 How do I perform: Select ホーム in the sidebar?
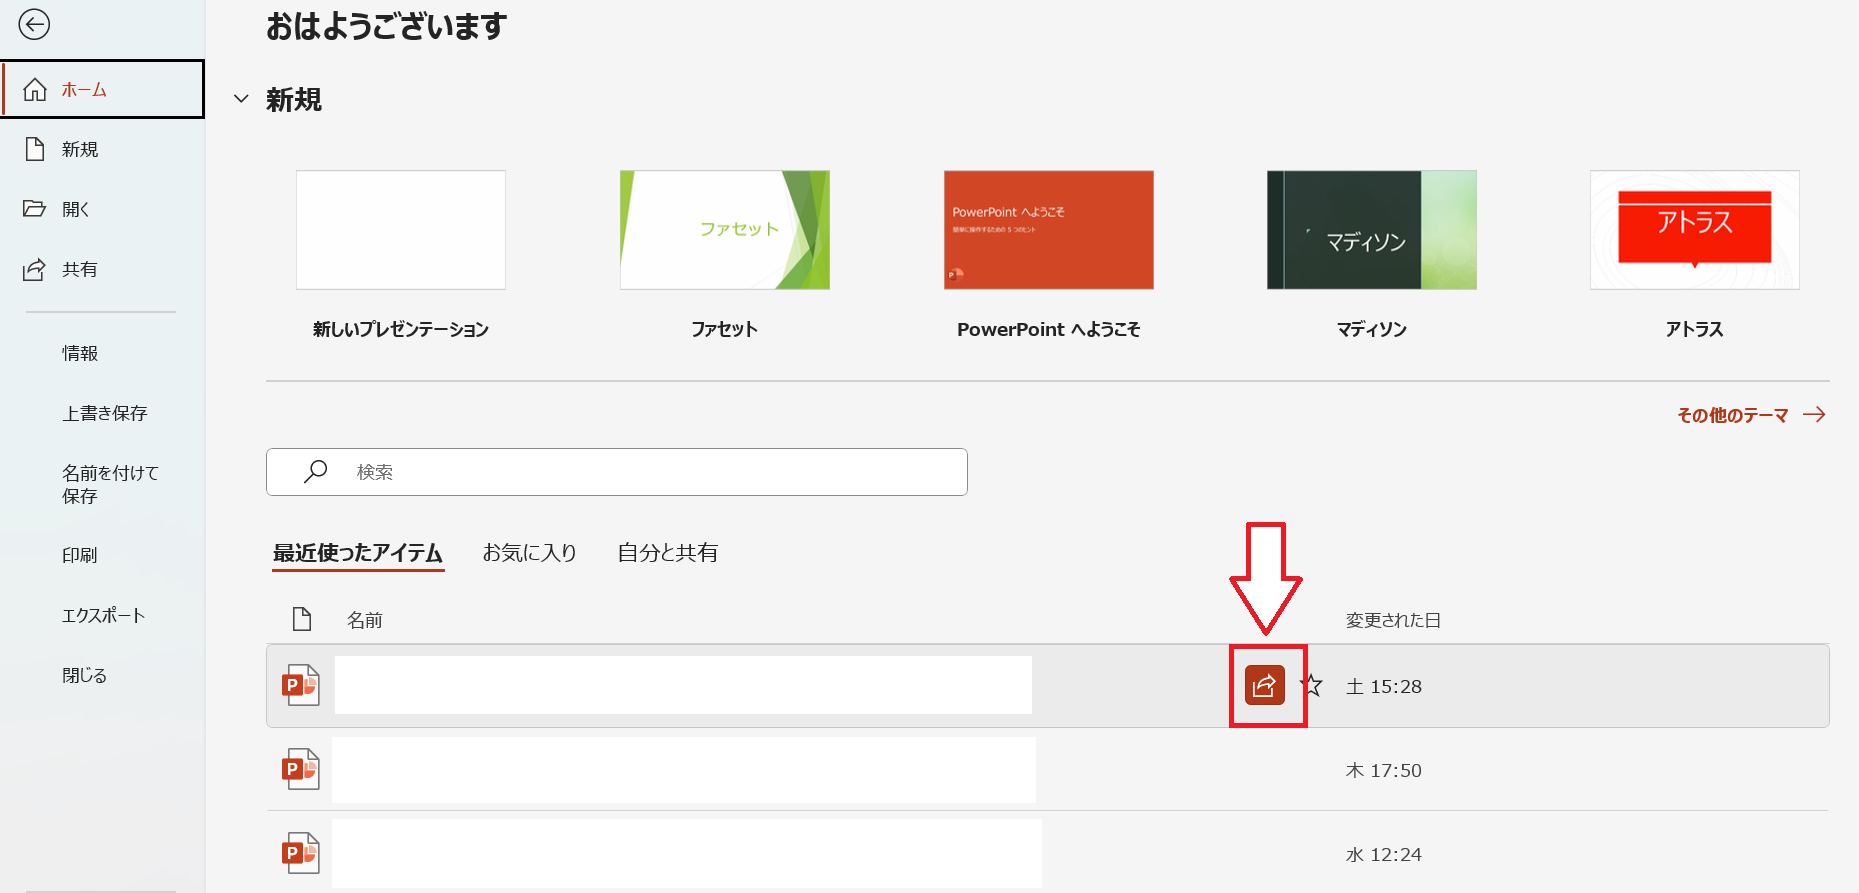click(x=84, y=90)
